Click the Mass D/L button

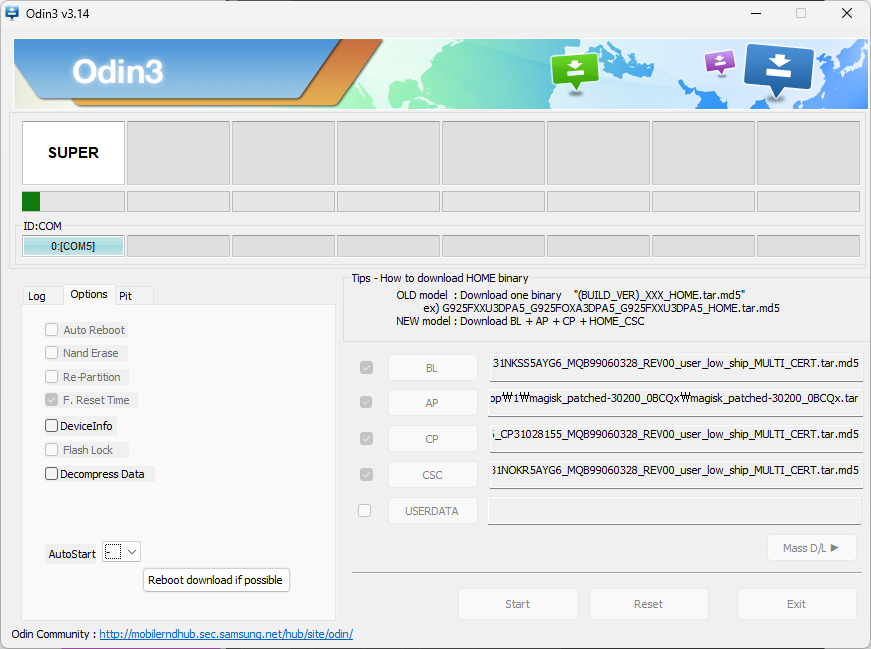pos(812,548)
